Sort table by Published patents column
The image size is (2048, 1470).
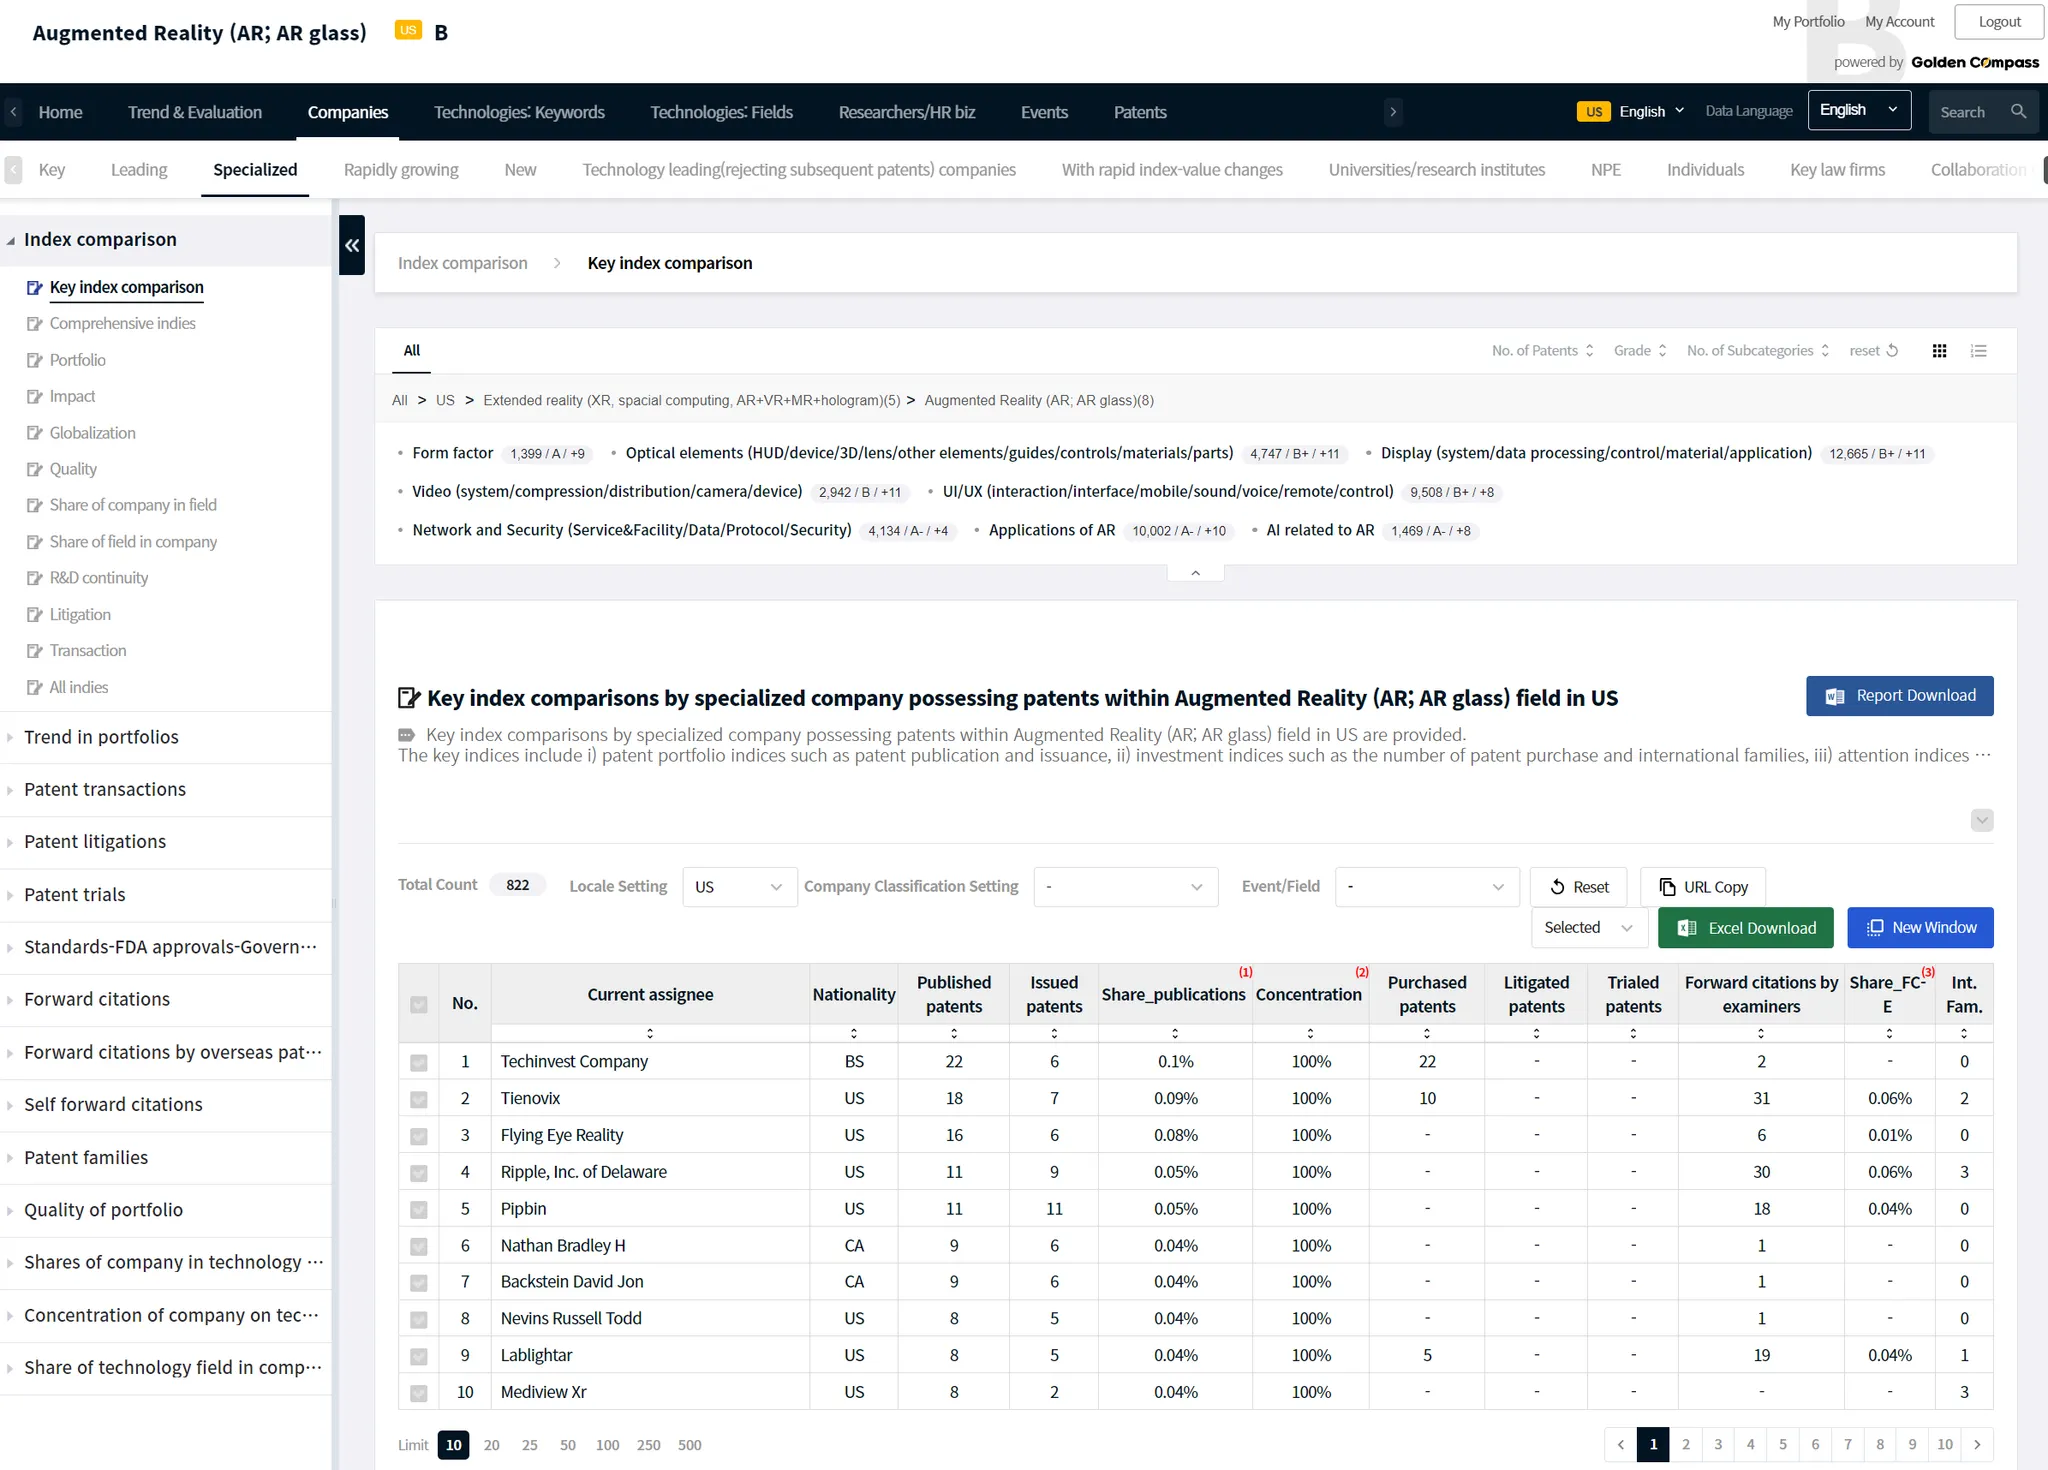[x=953, y=1033]
